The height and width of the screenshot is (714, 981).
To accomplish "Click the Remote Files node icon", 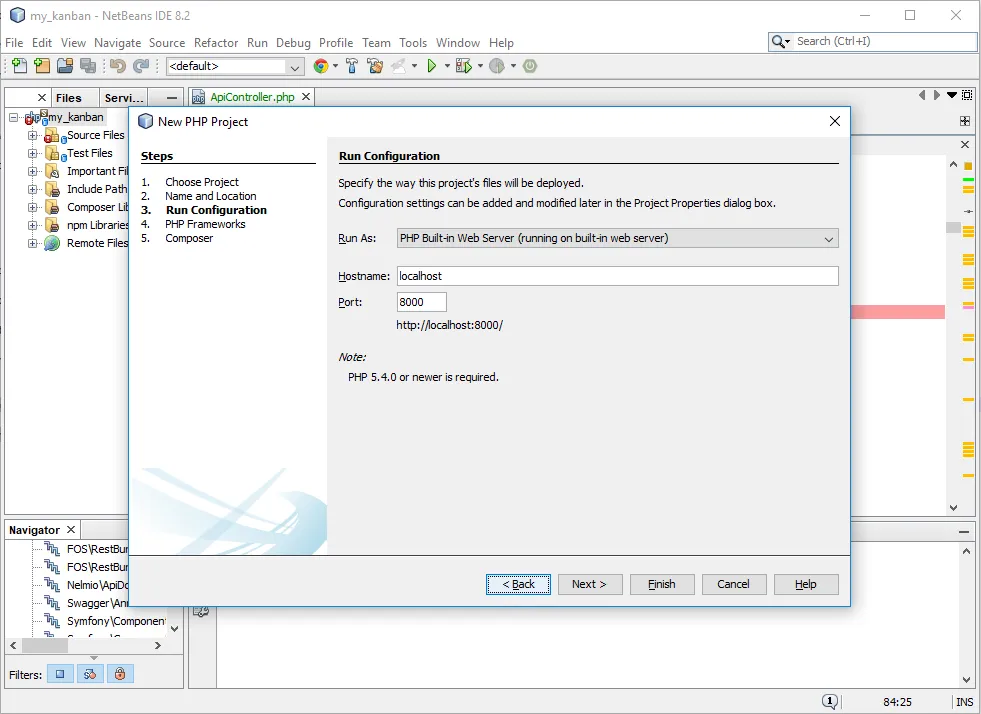I will [53, 243].
